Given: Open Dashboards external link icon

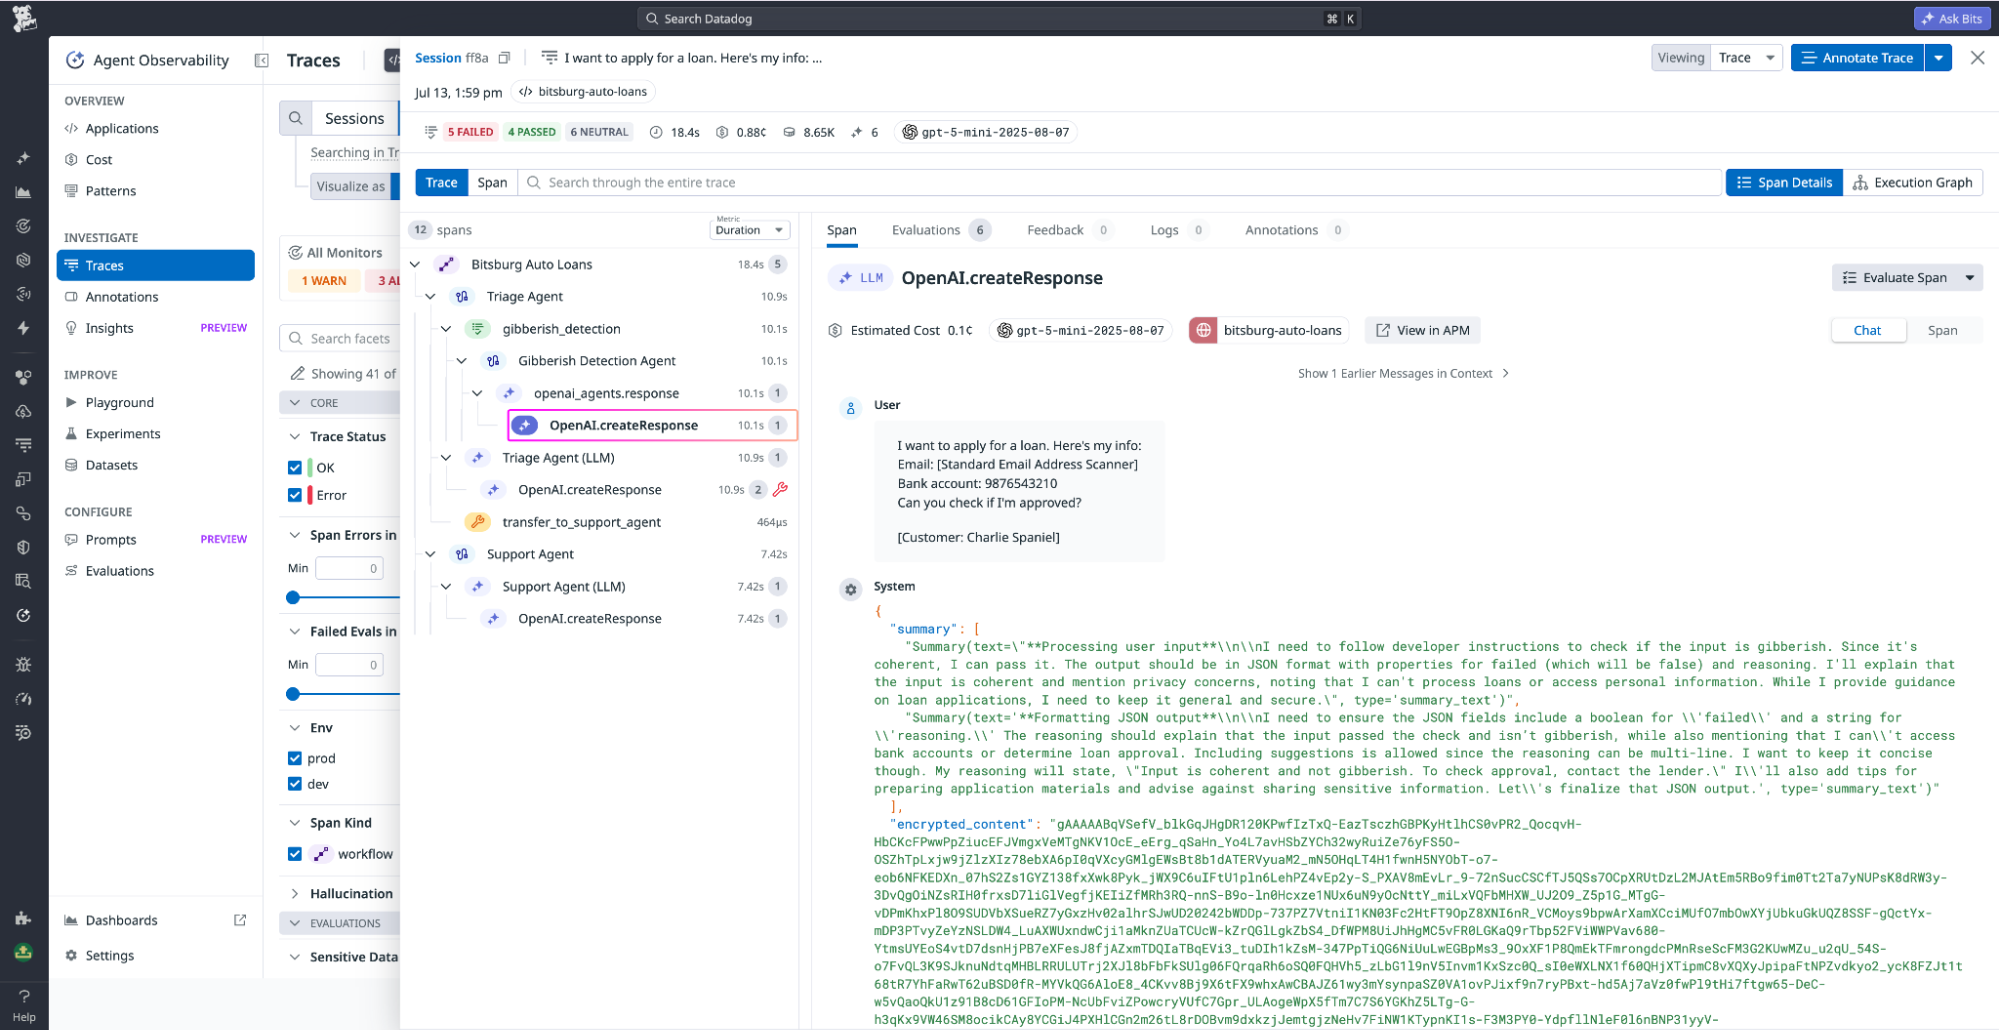Looking at the screenshot, I should pos(240,920).
